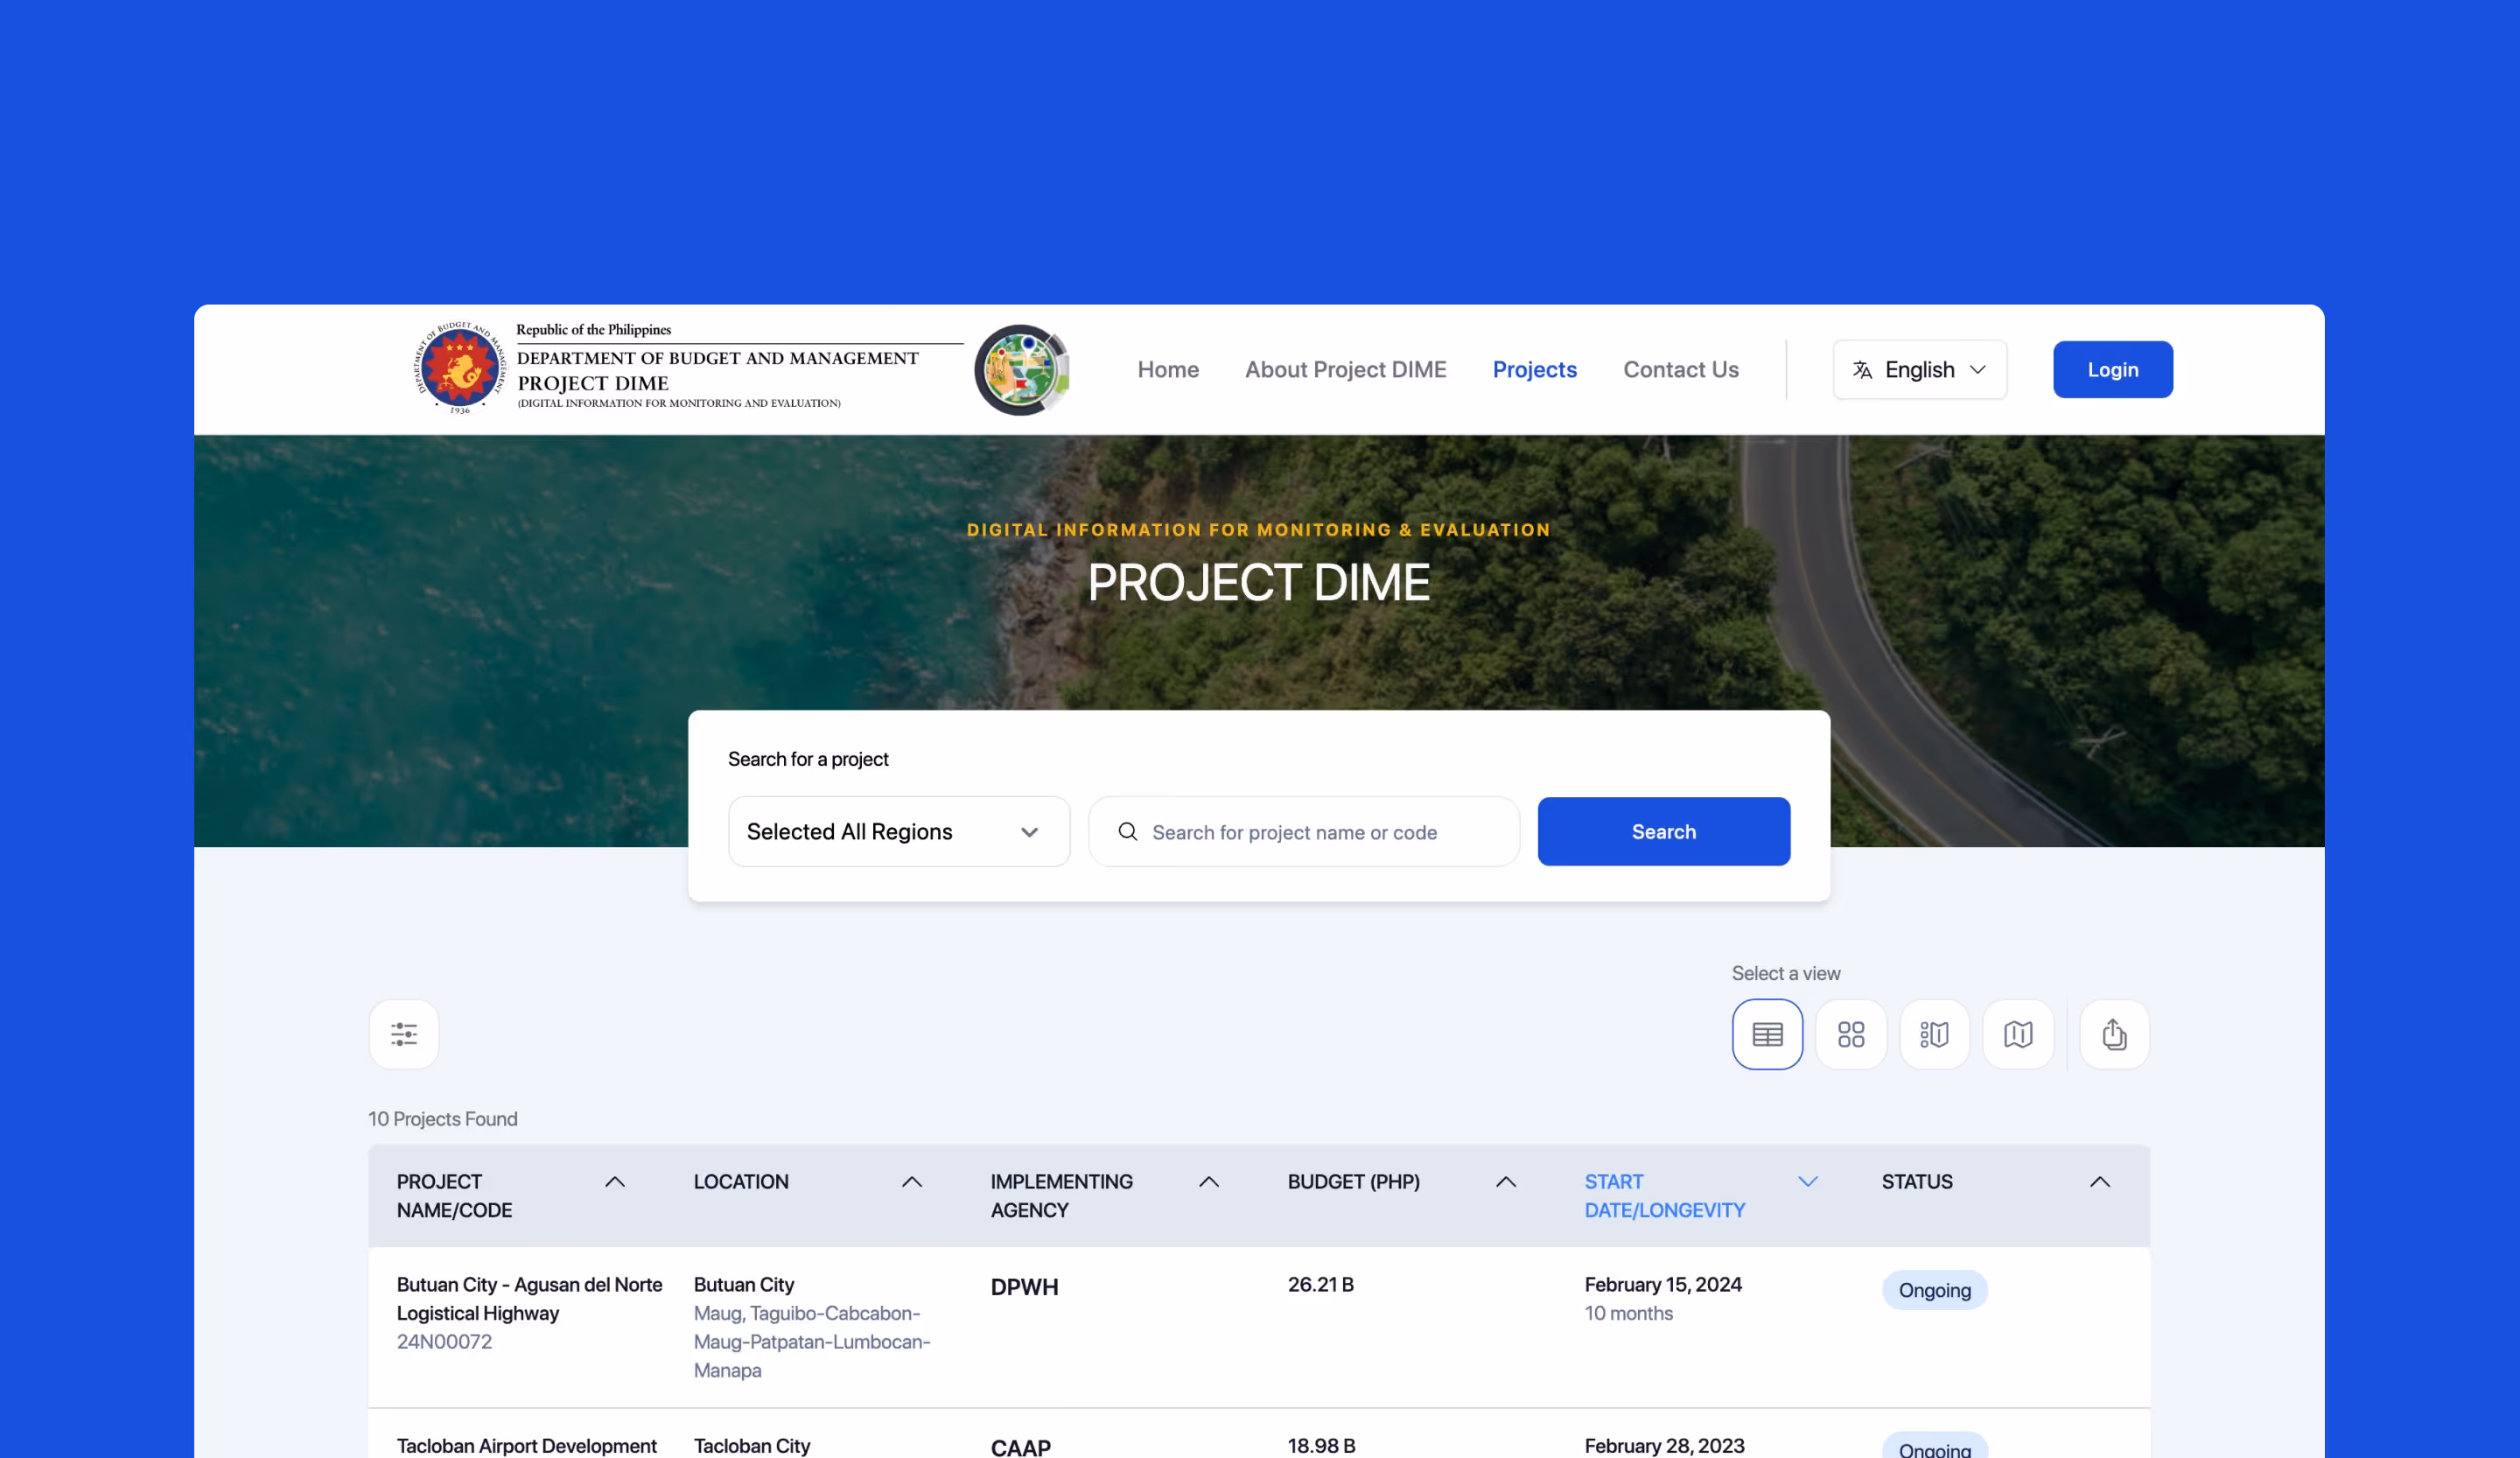Toggle sorting on PROJECT NAME/CODE column
Screen dimensions: 2520x1458
pos(615,1181)
